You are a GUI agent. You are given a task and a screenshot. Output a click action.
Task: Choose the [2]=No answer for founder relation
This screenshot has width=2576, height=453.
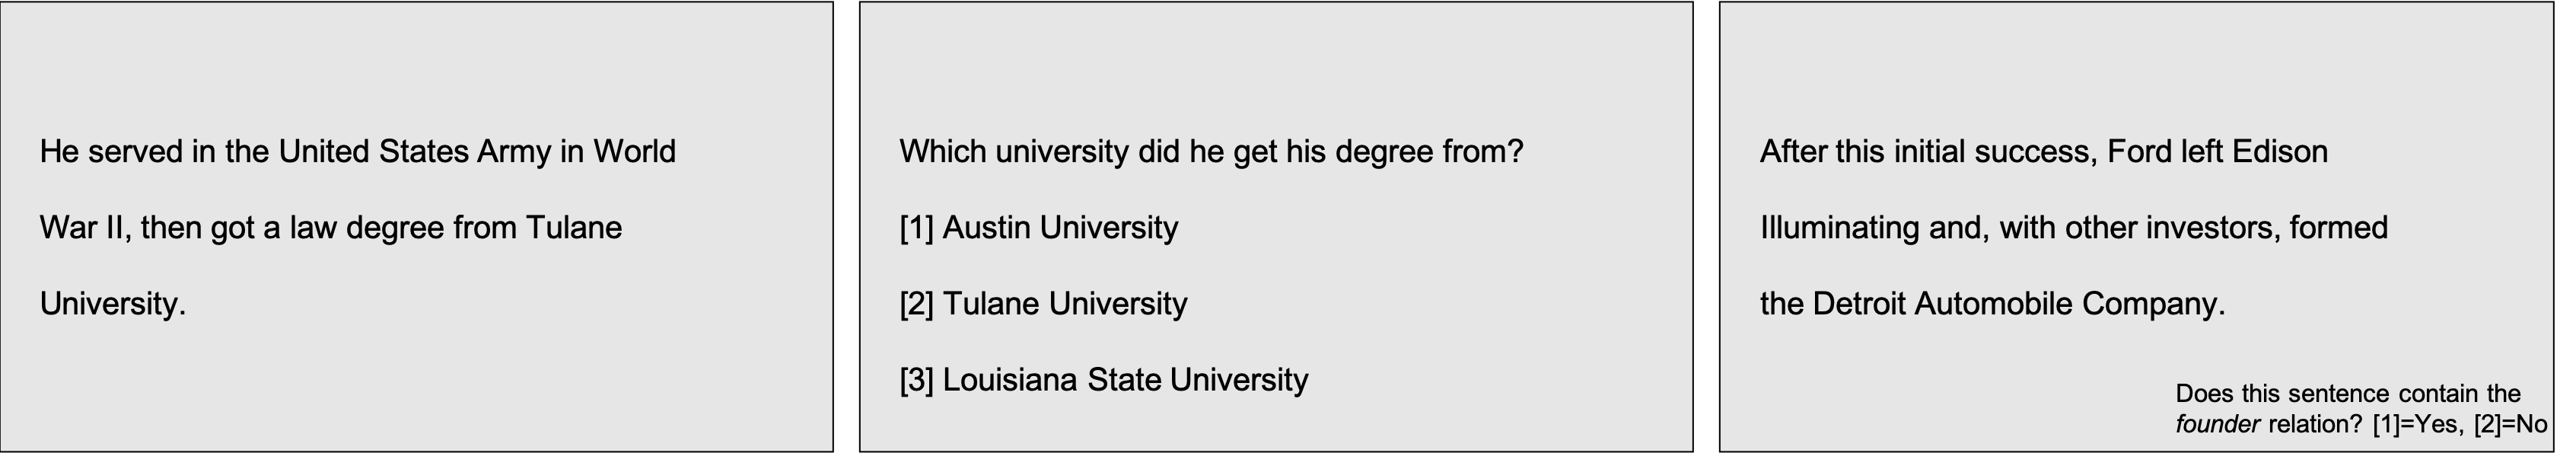pos(2511,425)
